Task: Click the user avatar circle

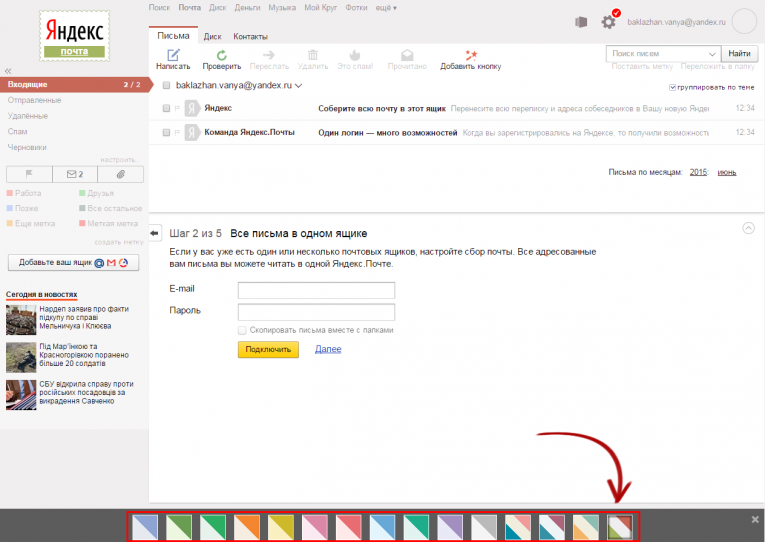Action: pyautogui.click(x=744, y=21)
